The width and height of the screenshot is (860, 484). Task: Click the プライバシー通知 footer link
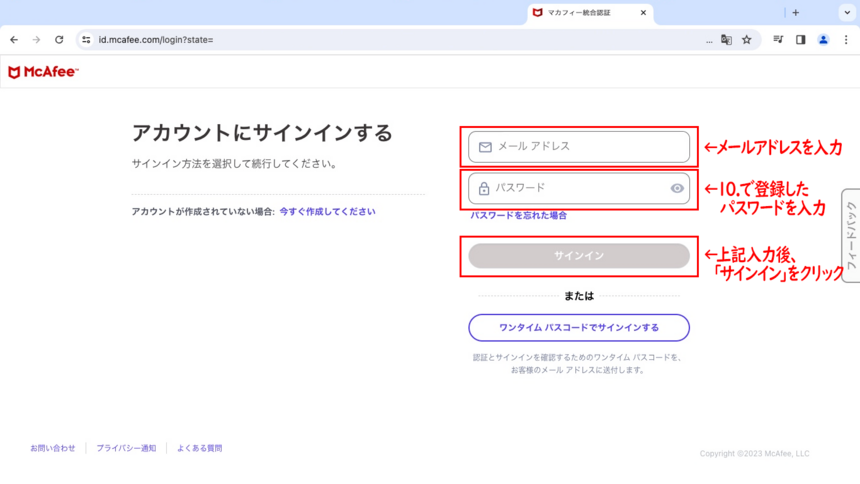126,448
